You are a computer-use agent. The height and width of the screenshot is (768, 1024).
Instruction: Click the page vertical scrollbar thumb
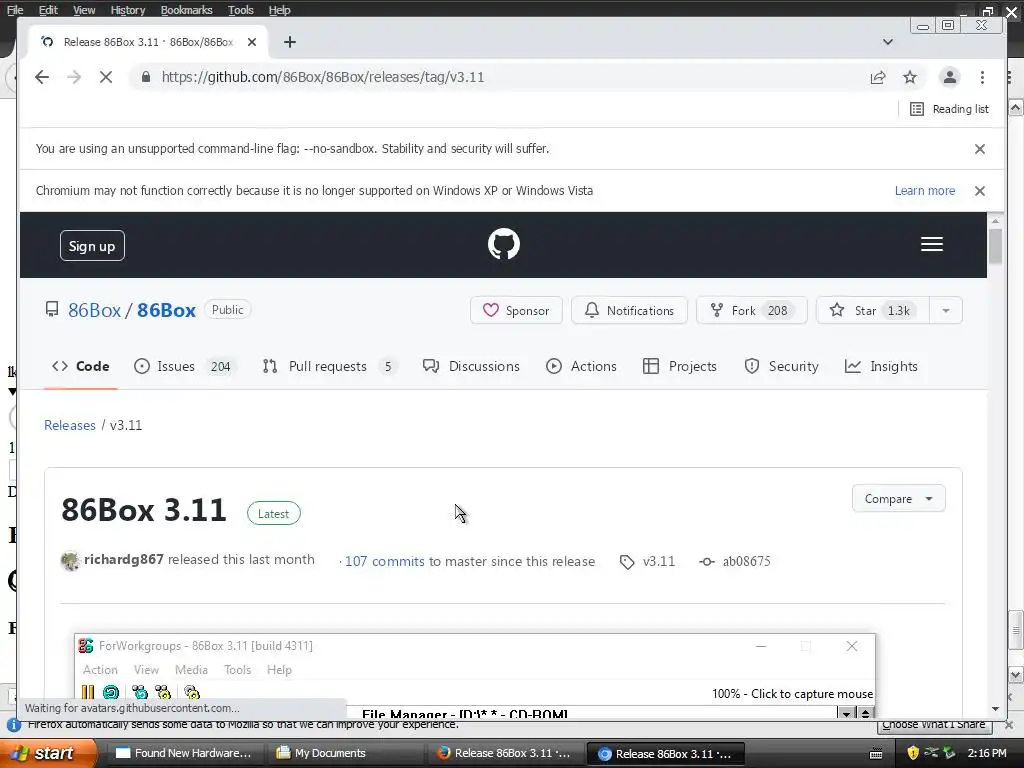(x=995, y=246)
